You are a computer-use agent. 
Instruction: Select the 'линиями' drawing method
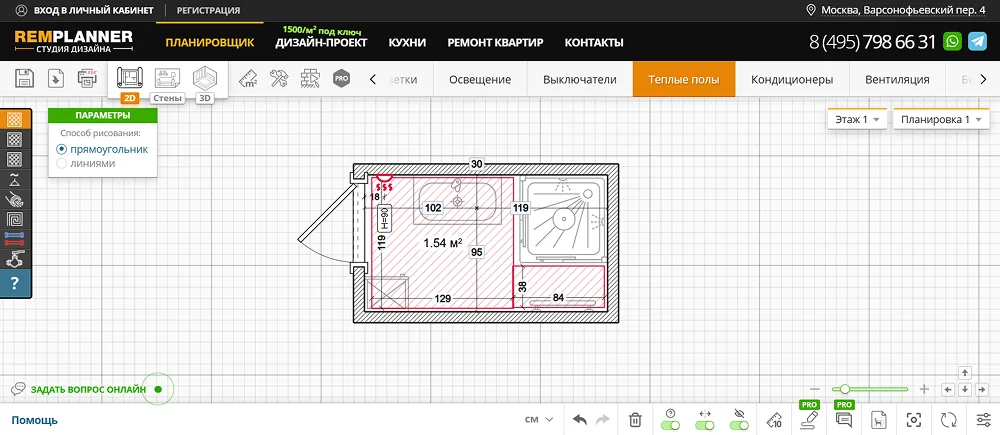(x=62, y=163)
